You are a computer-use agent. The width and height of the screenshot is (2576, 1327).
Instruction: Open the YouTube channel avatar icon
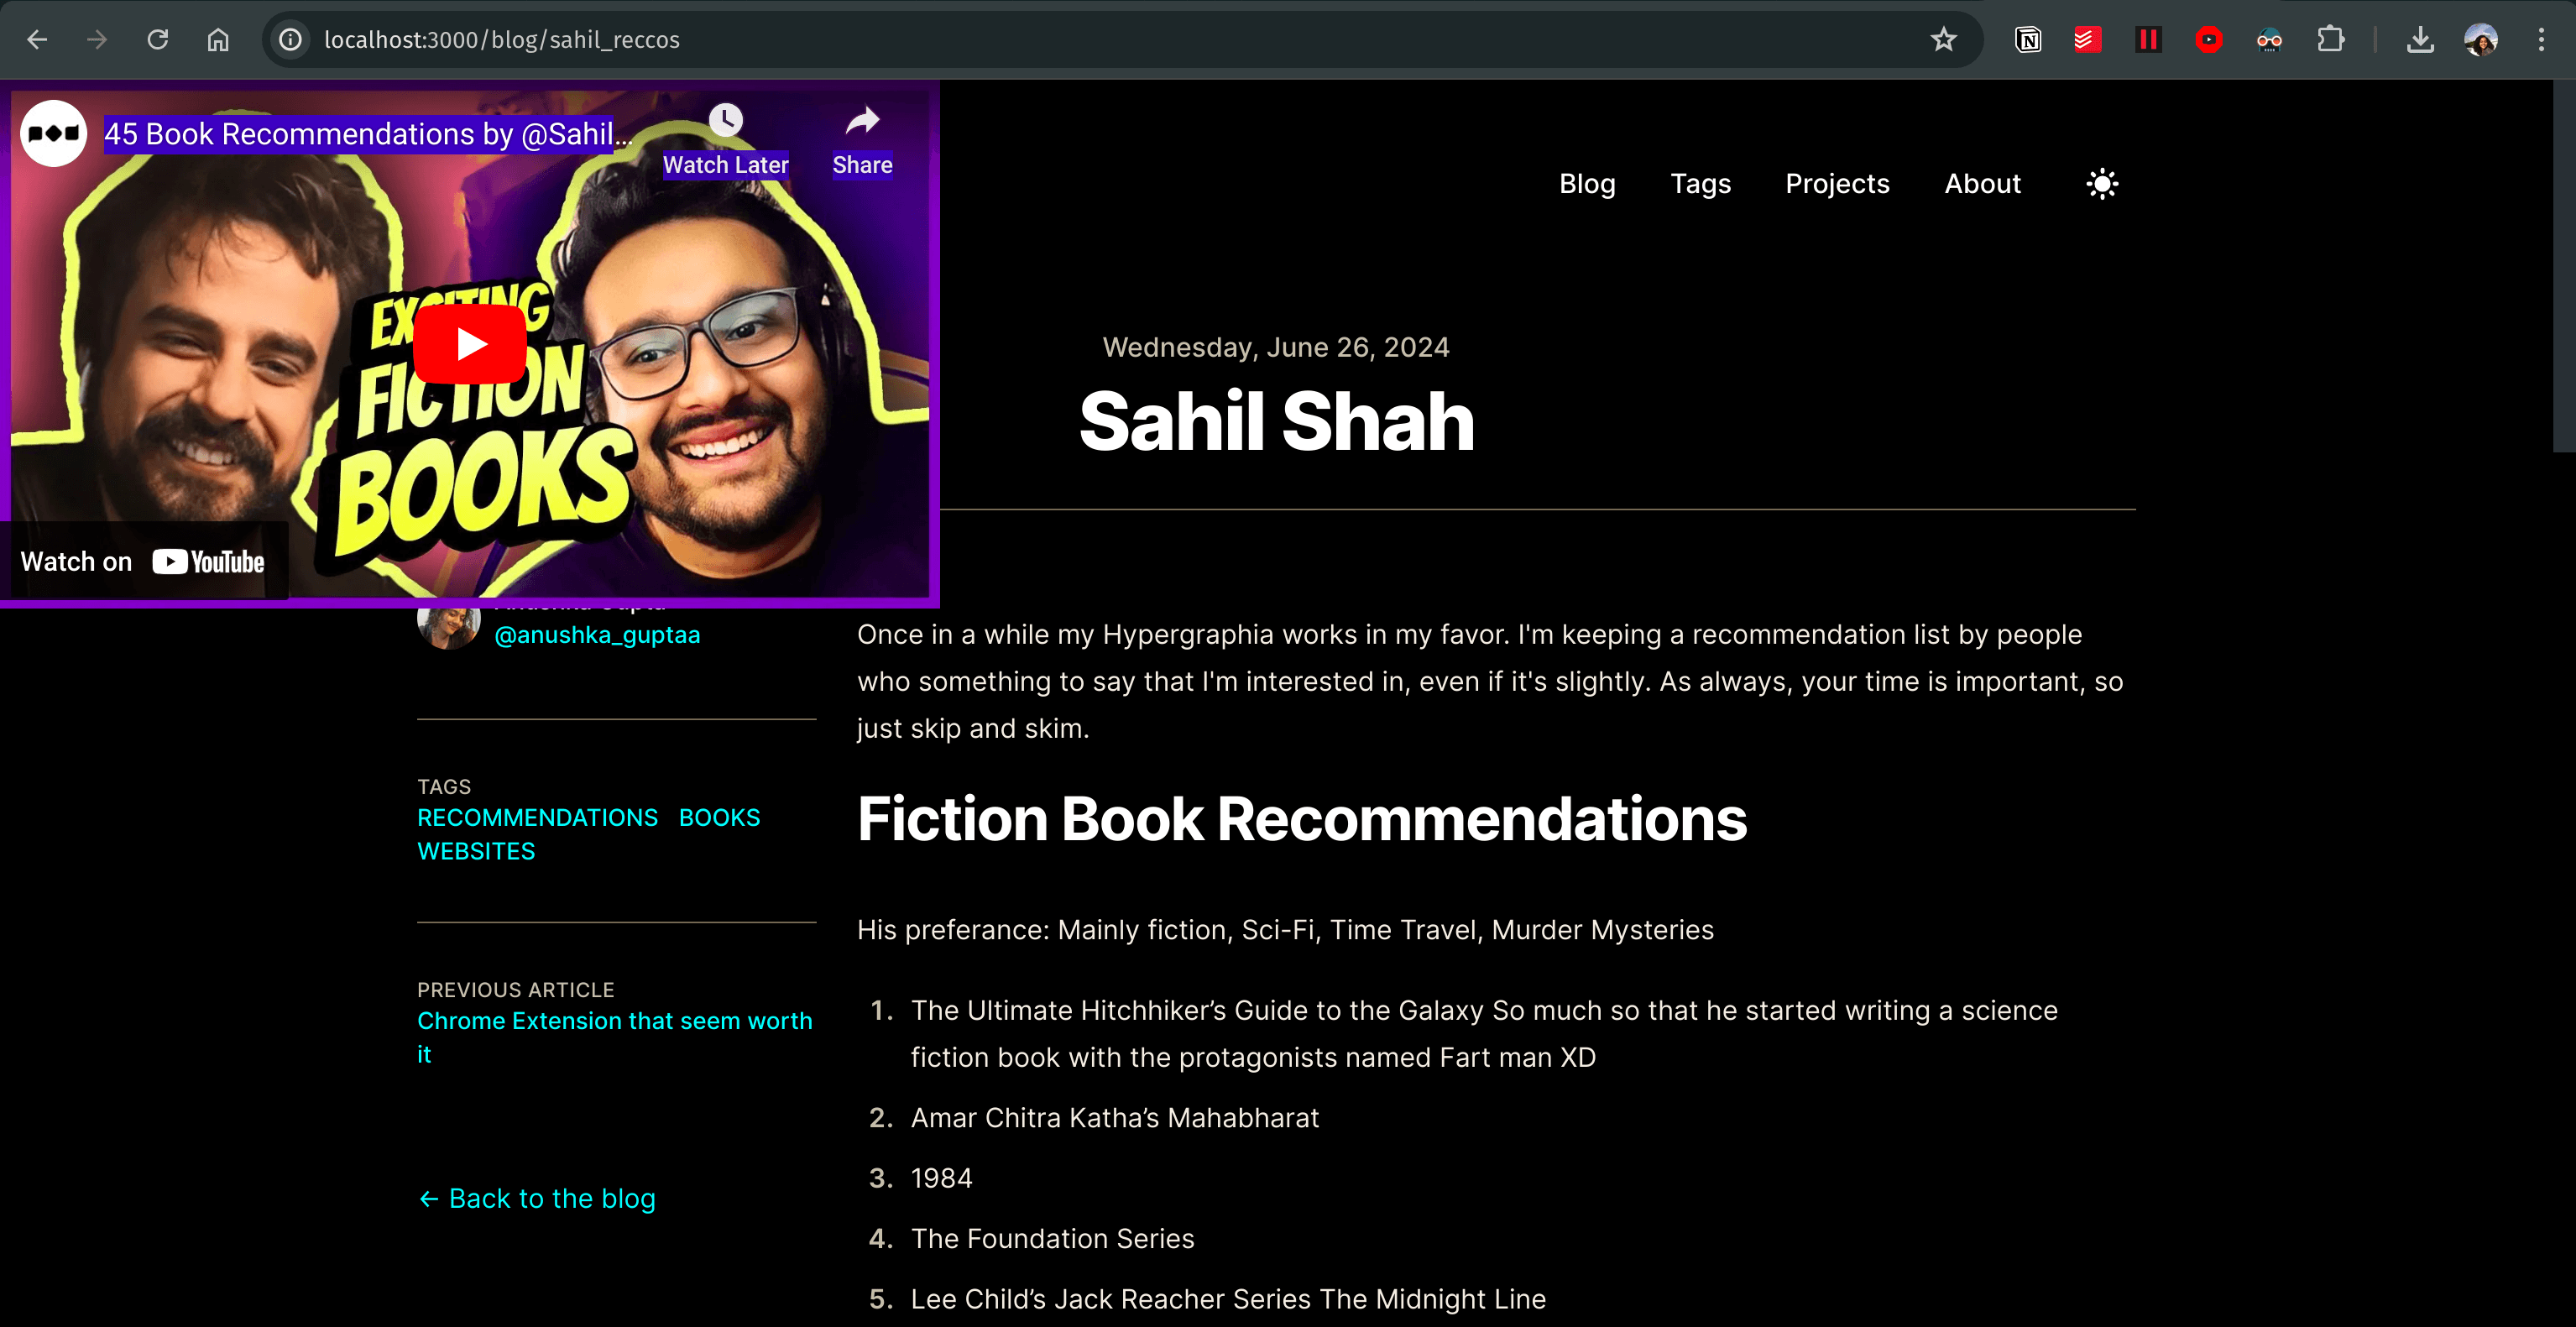[x=54, y=133]
